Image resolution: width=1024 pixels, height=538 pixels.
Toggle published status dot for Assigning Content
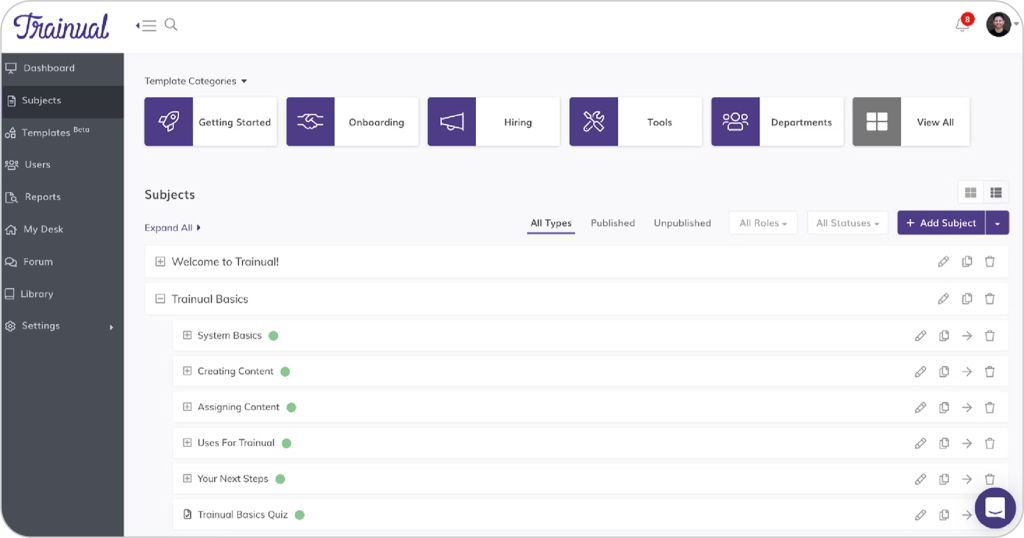click(292, 408)
